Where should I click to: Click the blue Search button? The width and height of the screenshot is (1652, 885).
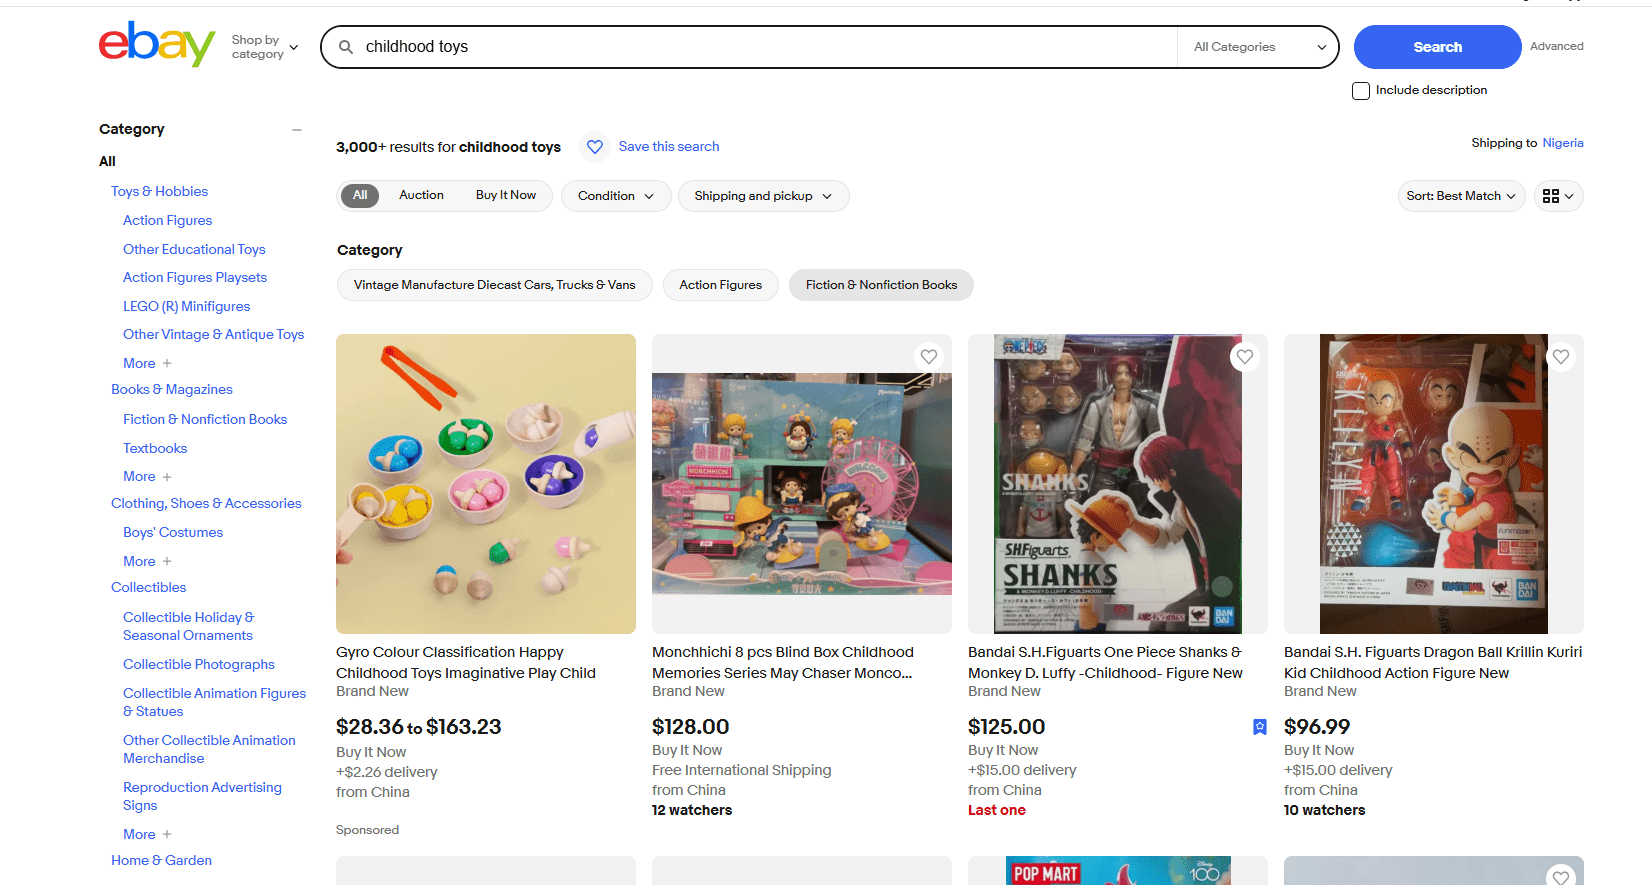coord(1437,47)
